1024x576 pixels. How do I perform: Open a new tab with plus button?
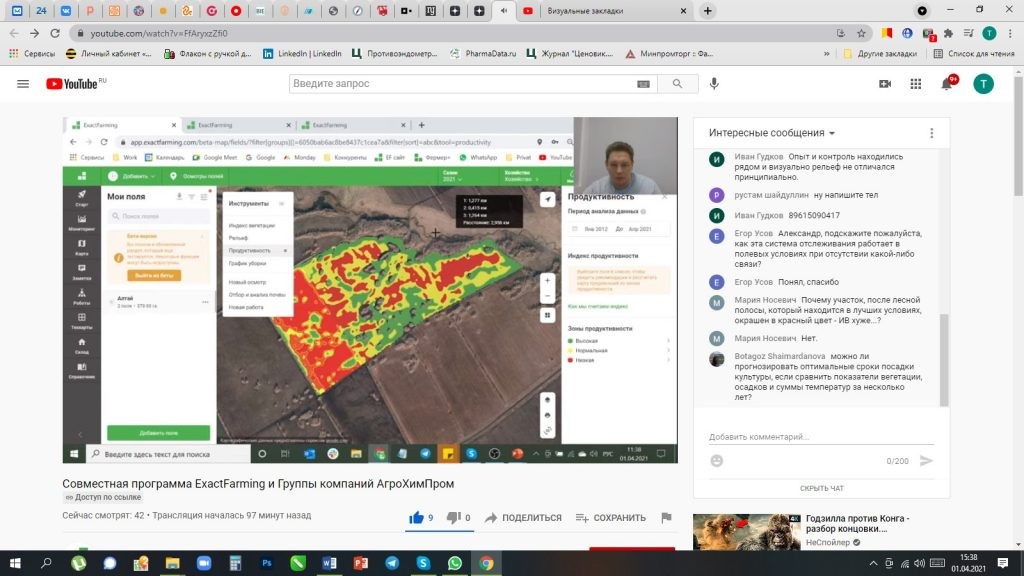point(707,10)
